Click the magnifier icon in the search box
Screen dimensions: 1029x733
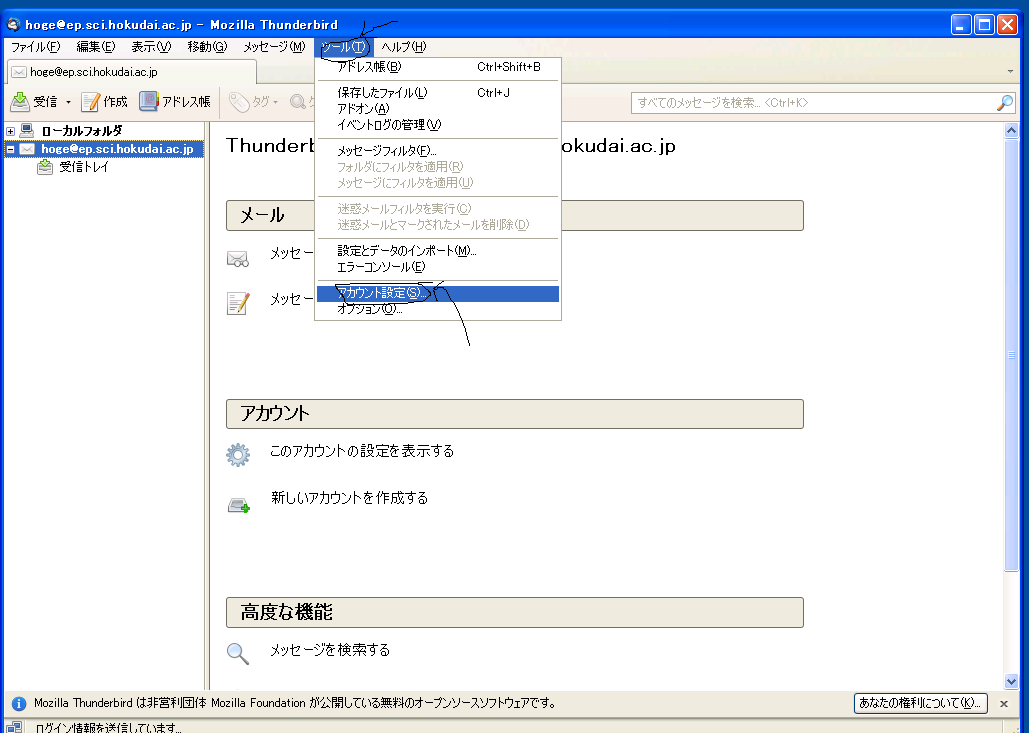pyautogui.click(x=1004, y=102)
